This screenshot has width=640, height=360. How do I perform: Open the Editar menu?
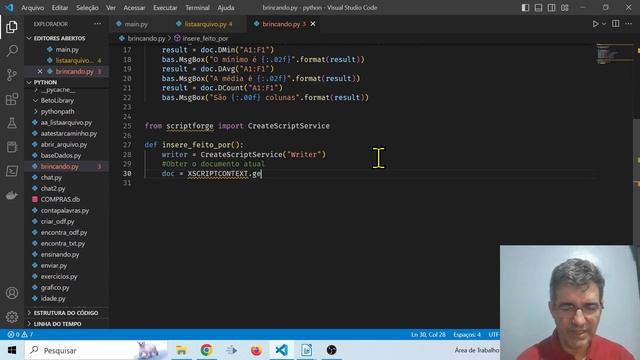[60, 8]
